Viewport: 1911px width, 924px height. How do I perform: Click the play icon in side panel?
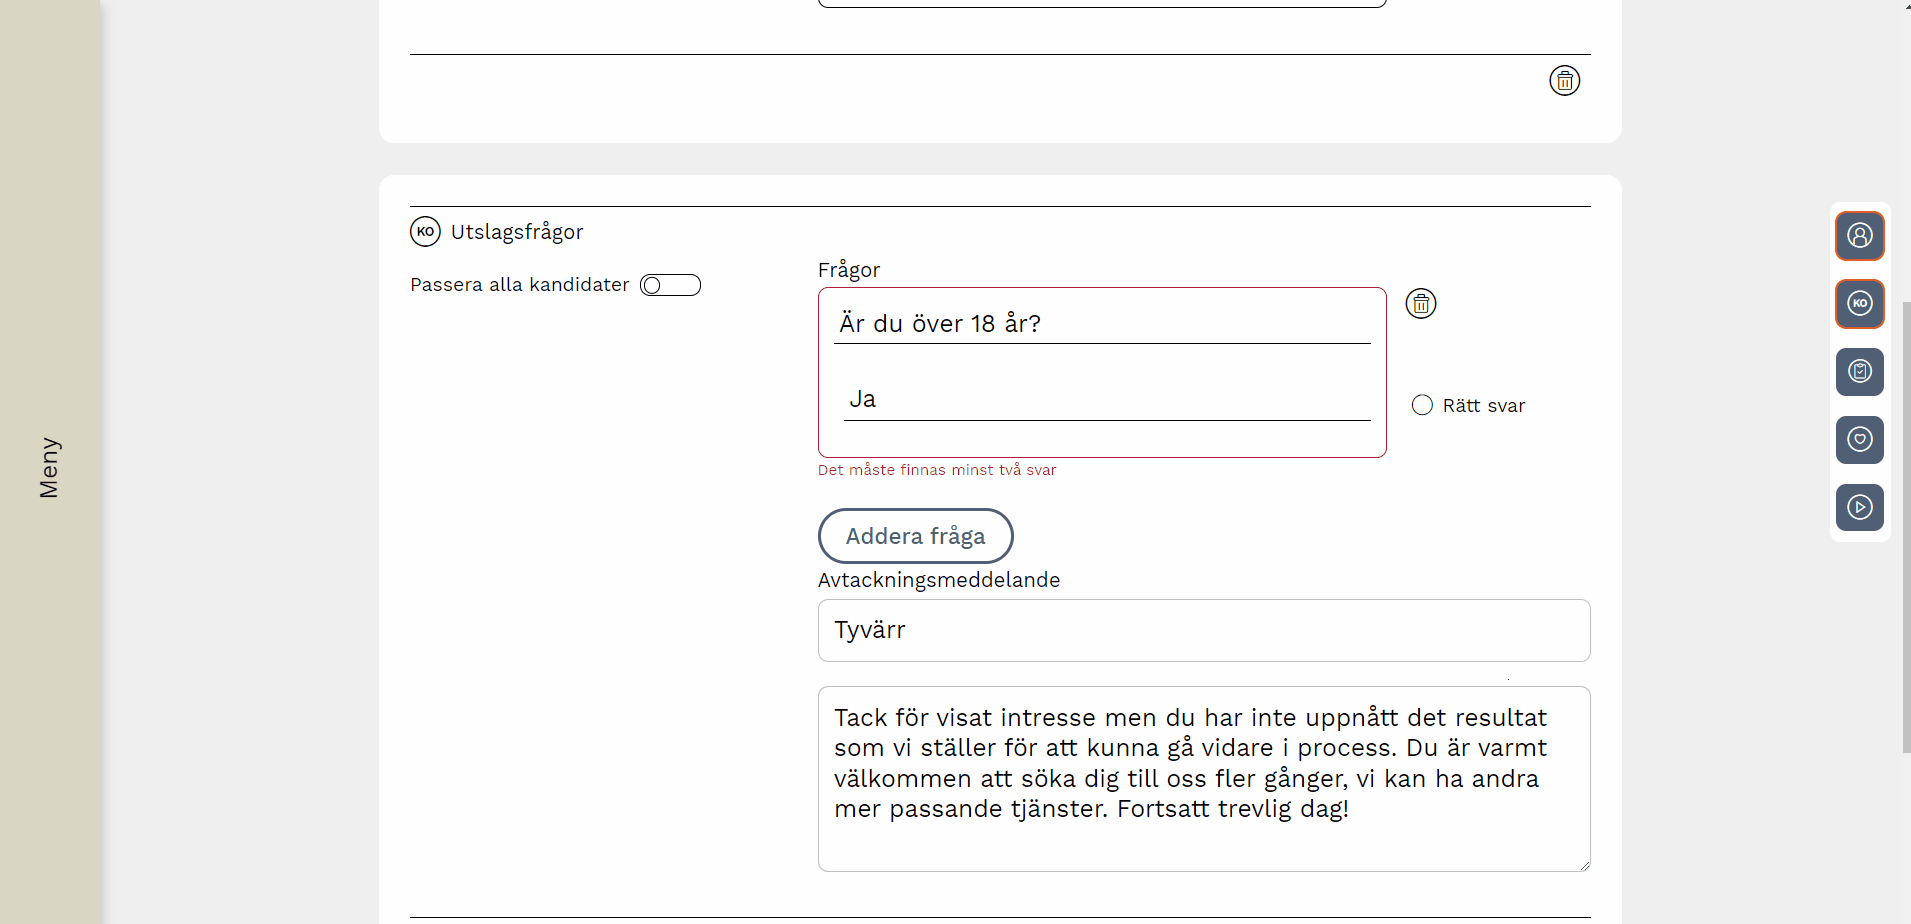pos(1859,508)
